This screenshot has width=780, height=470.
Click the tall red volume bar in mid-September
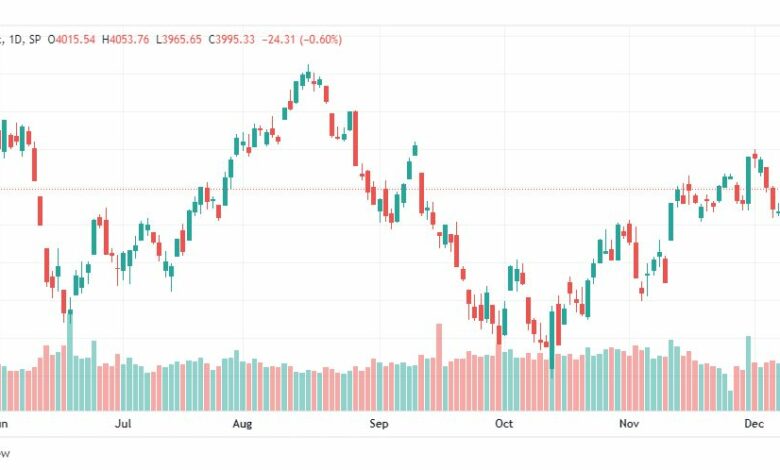click(x=439, y=367)
